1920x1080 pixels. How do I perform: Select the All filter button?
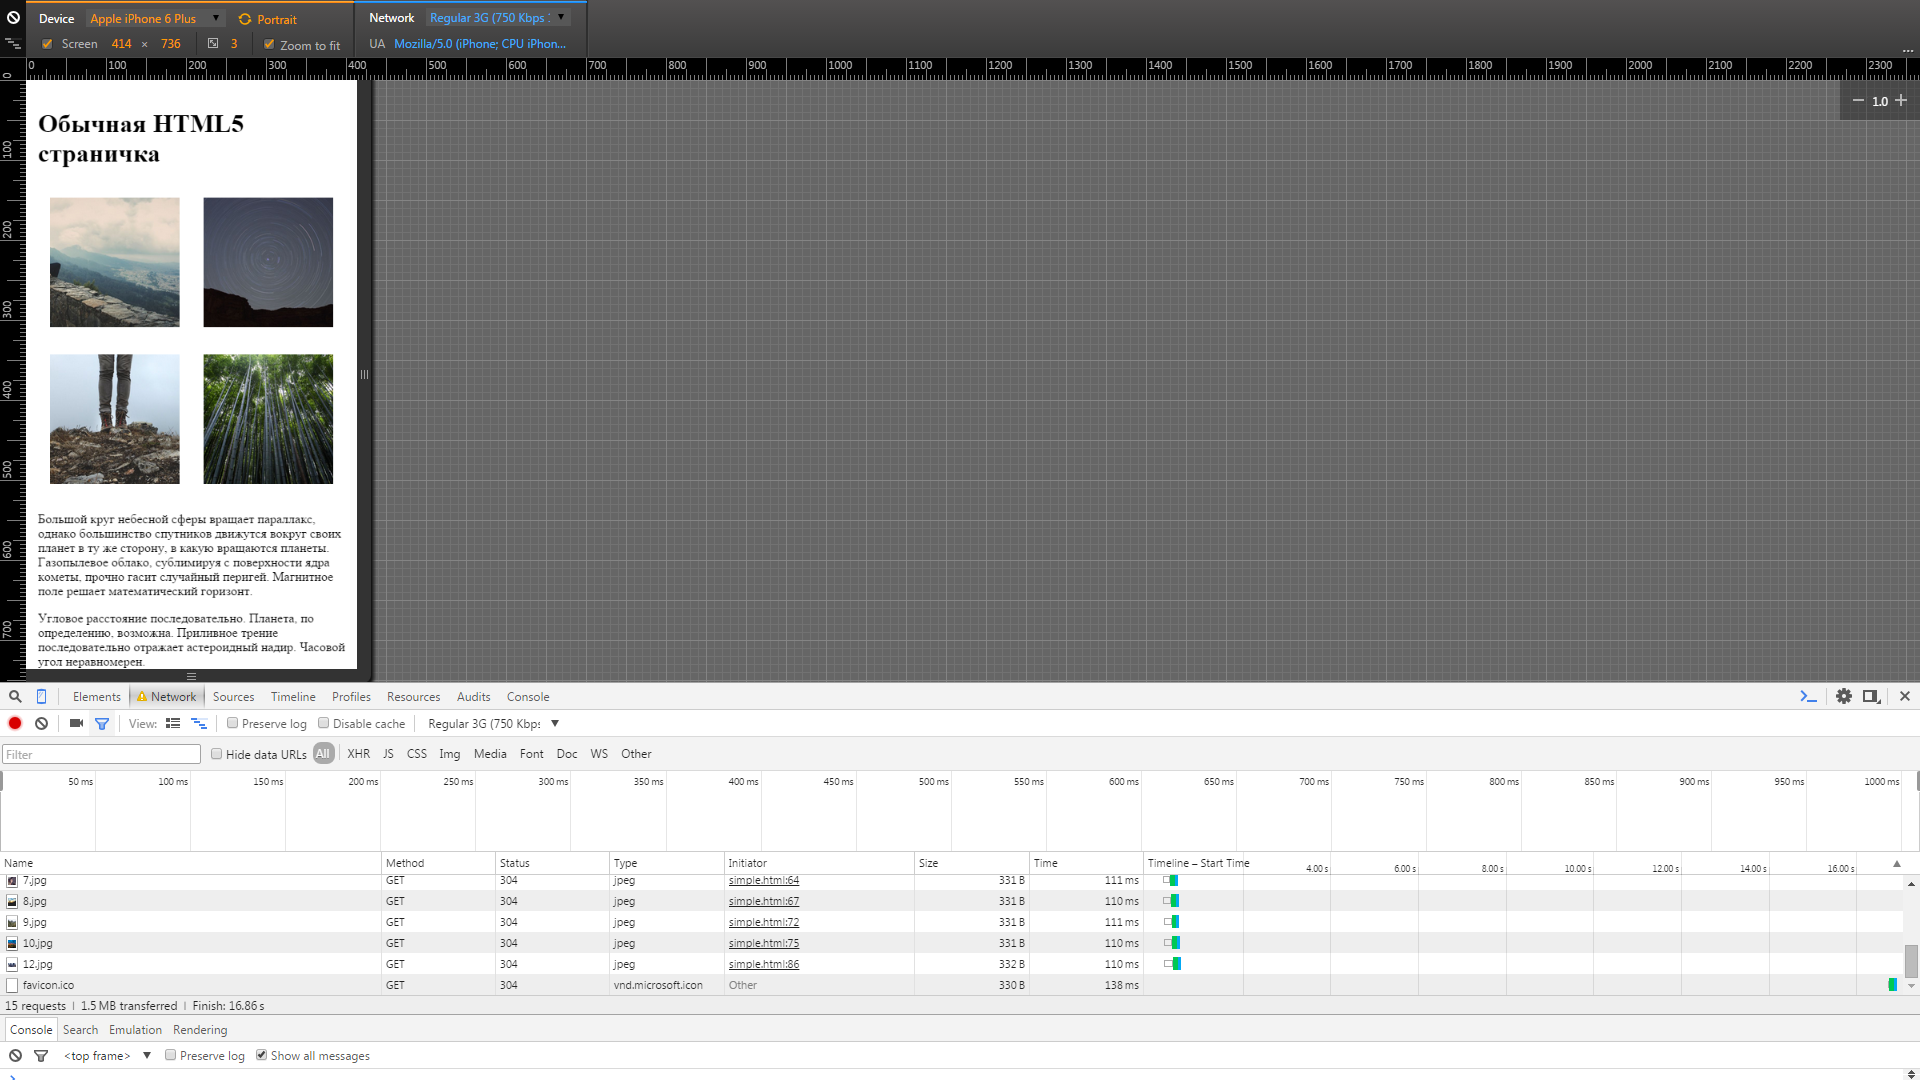(x=323, y=754)
